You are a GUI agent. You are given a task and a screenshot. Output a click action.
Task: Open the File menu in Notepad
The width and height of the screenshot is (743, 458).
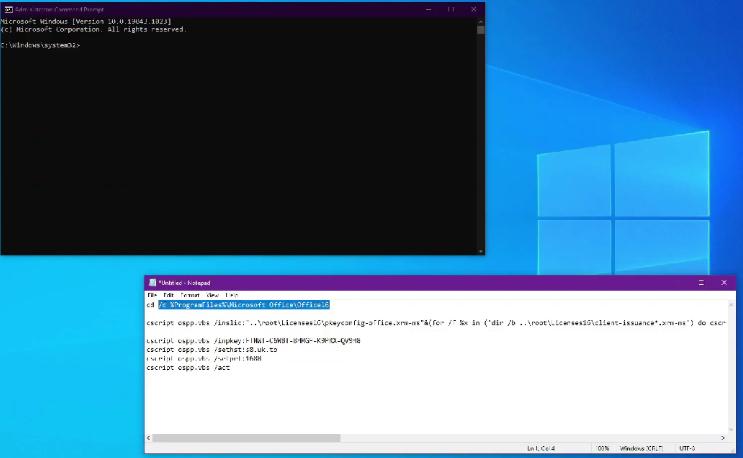pos(152,295)
